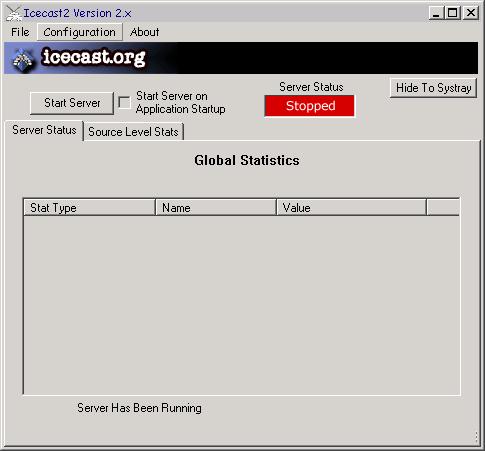
Task: Open the About menu
Action: [x=144, y=32]
